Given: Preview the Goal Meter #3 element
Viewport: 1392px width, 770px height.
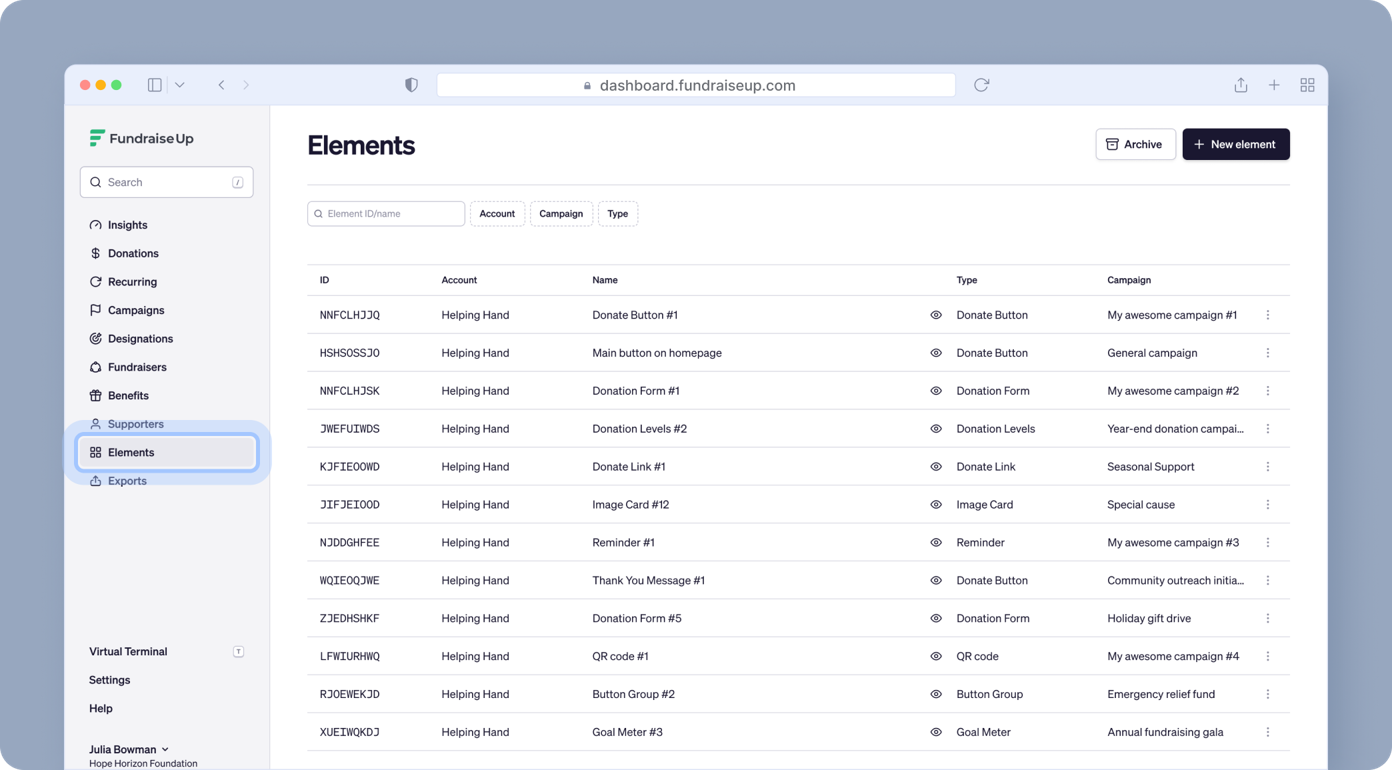Looking at the screenshot, I should [936, 732].
